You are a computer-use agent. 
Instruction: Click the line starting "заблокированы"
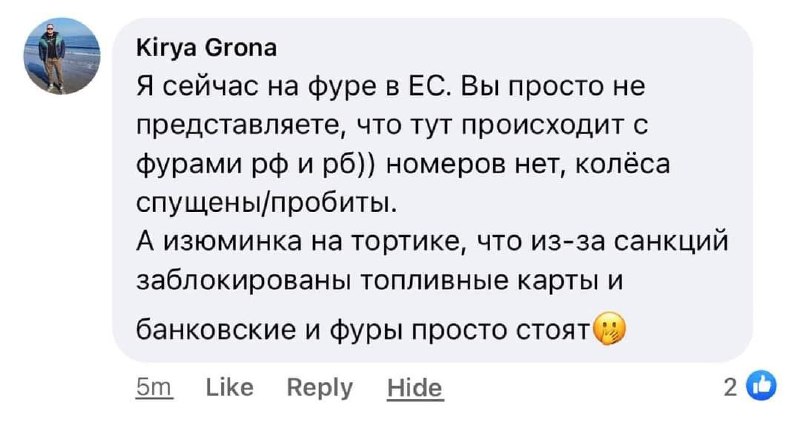tap(379, 280)
